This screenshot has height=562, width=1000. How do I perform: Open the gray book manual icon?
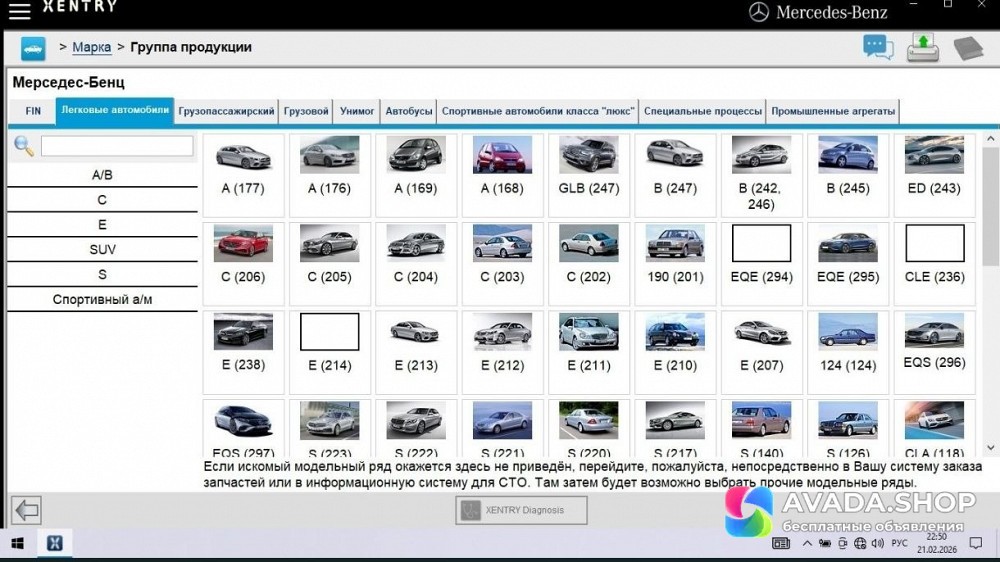click(x=968, y=48)
